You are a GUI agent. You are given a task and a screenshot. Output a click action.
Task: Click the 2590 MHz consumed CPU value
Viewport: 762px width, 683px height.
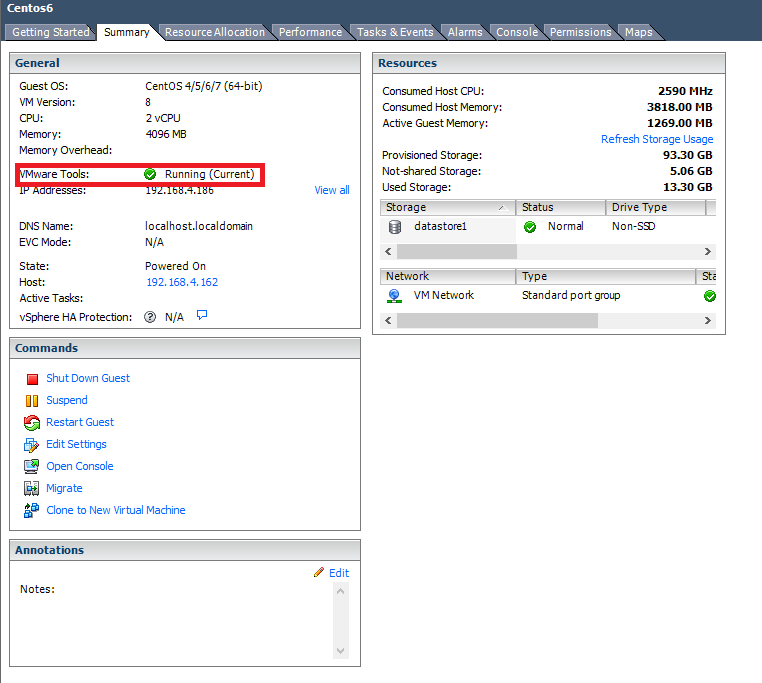click(x=685, y=91)
